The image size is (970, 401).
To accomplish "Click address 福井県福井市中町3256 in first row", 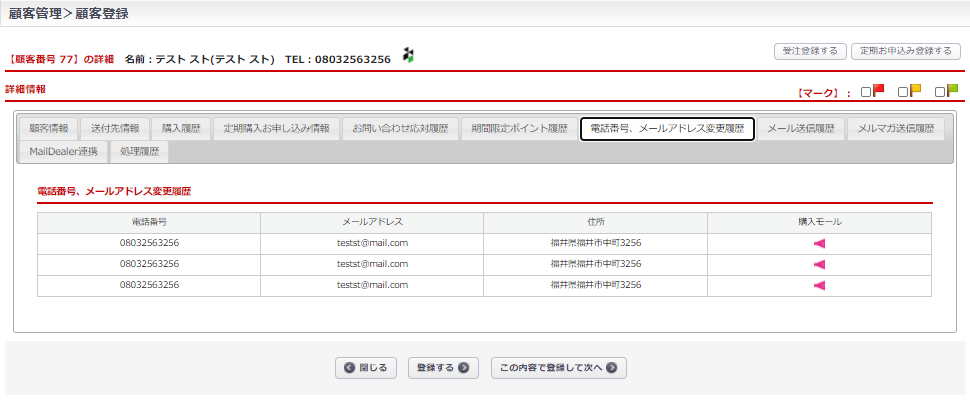I will (x=596, y=243).
